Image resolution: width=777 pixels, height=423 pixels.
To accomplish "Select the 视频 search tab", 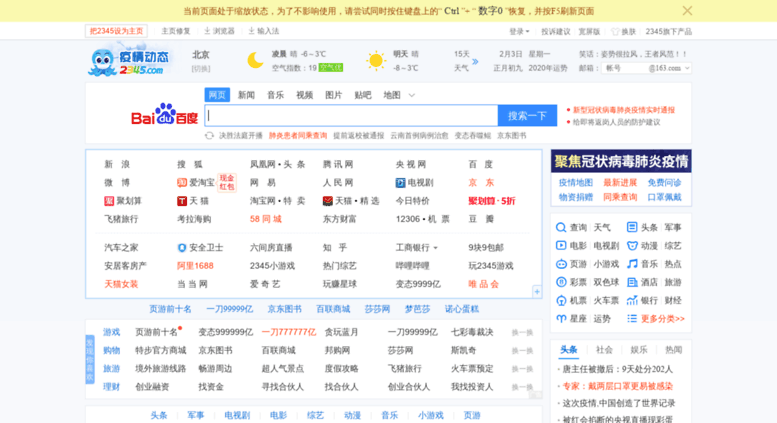I will pyautogui.click(x=304, y=95).
